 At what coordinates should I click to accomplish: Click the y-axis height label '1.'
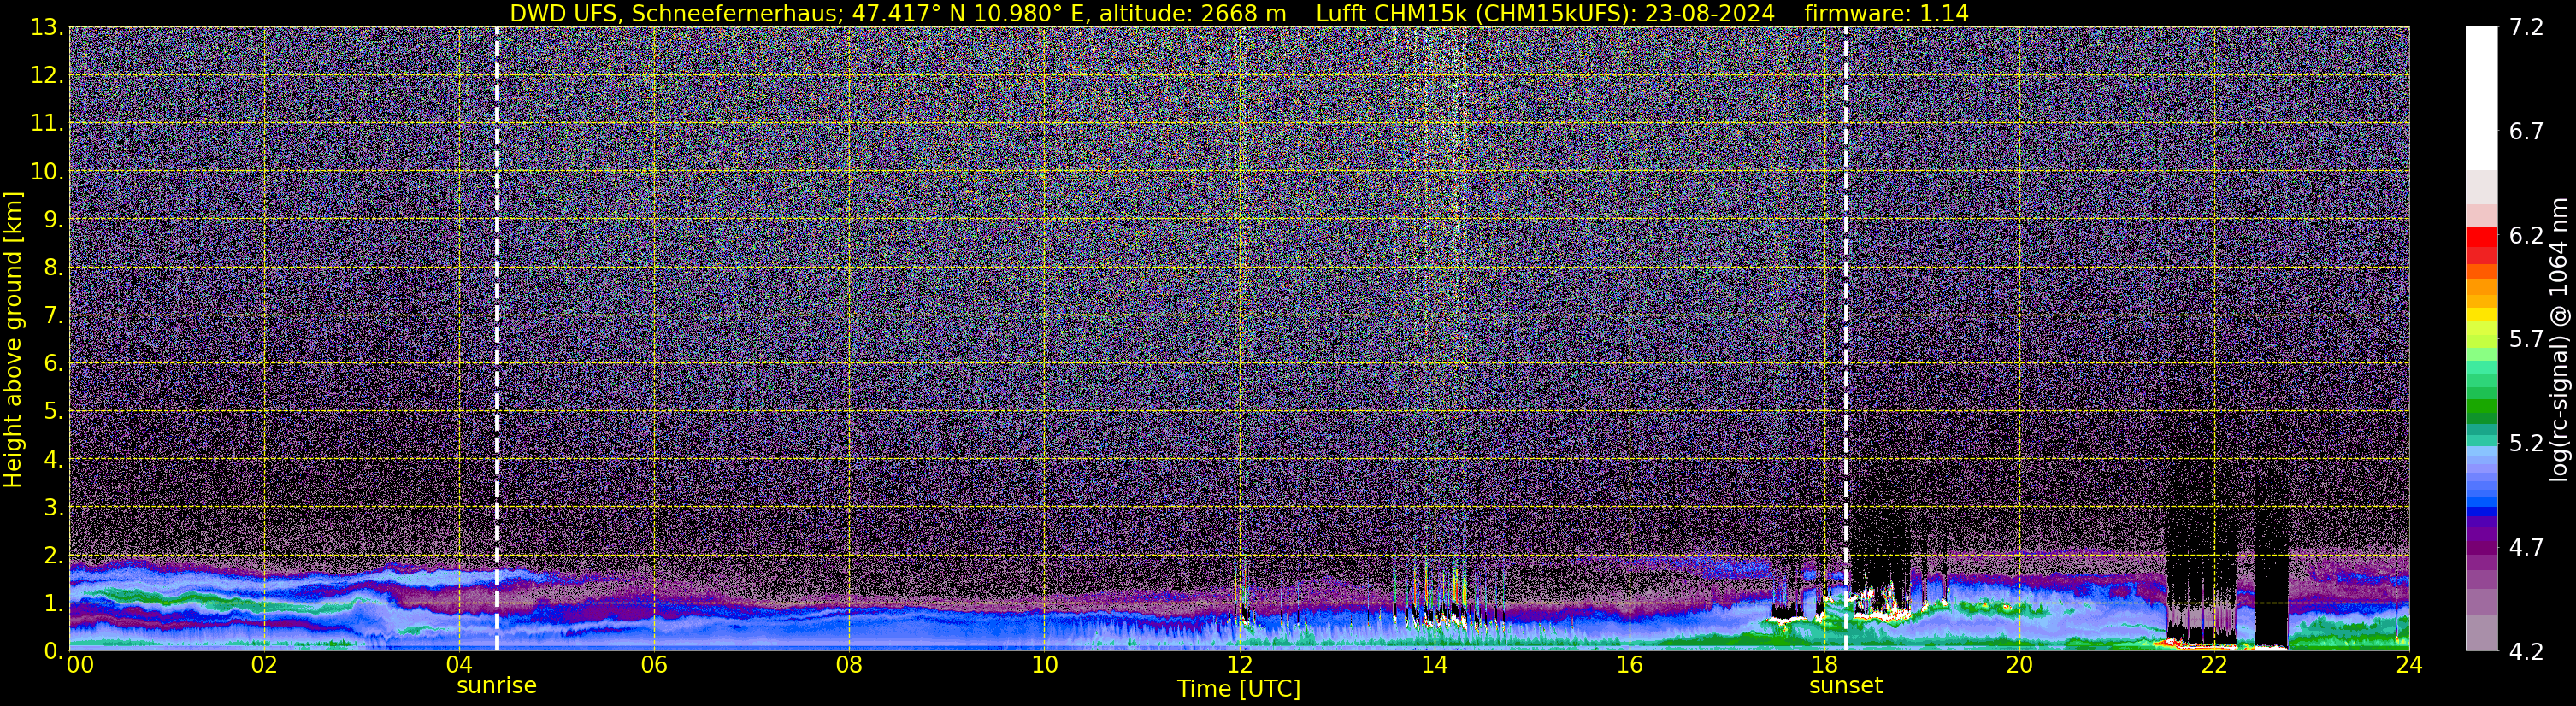click(54, 603)
